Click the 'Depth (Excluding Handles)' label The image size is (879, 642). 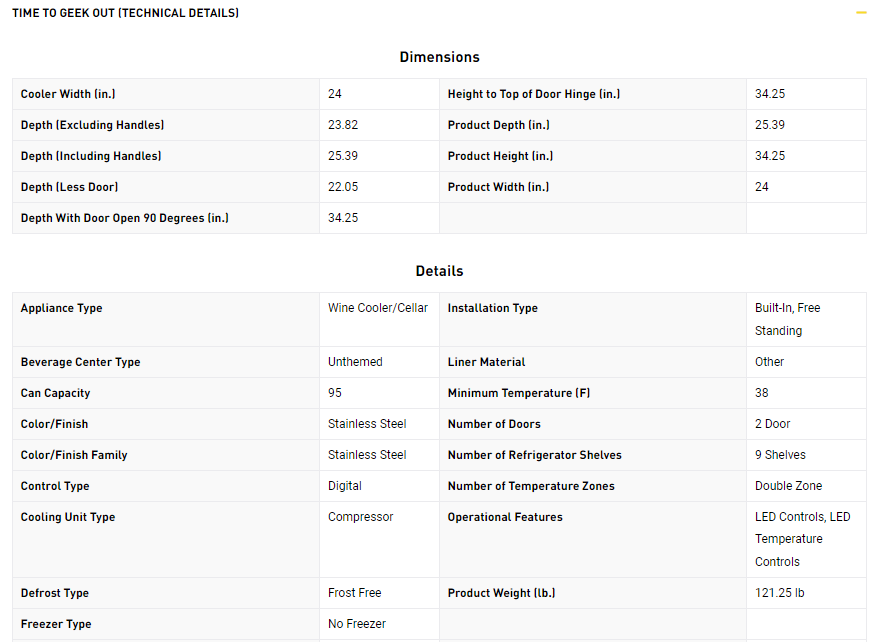click(92, 125)
